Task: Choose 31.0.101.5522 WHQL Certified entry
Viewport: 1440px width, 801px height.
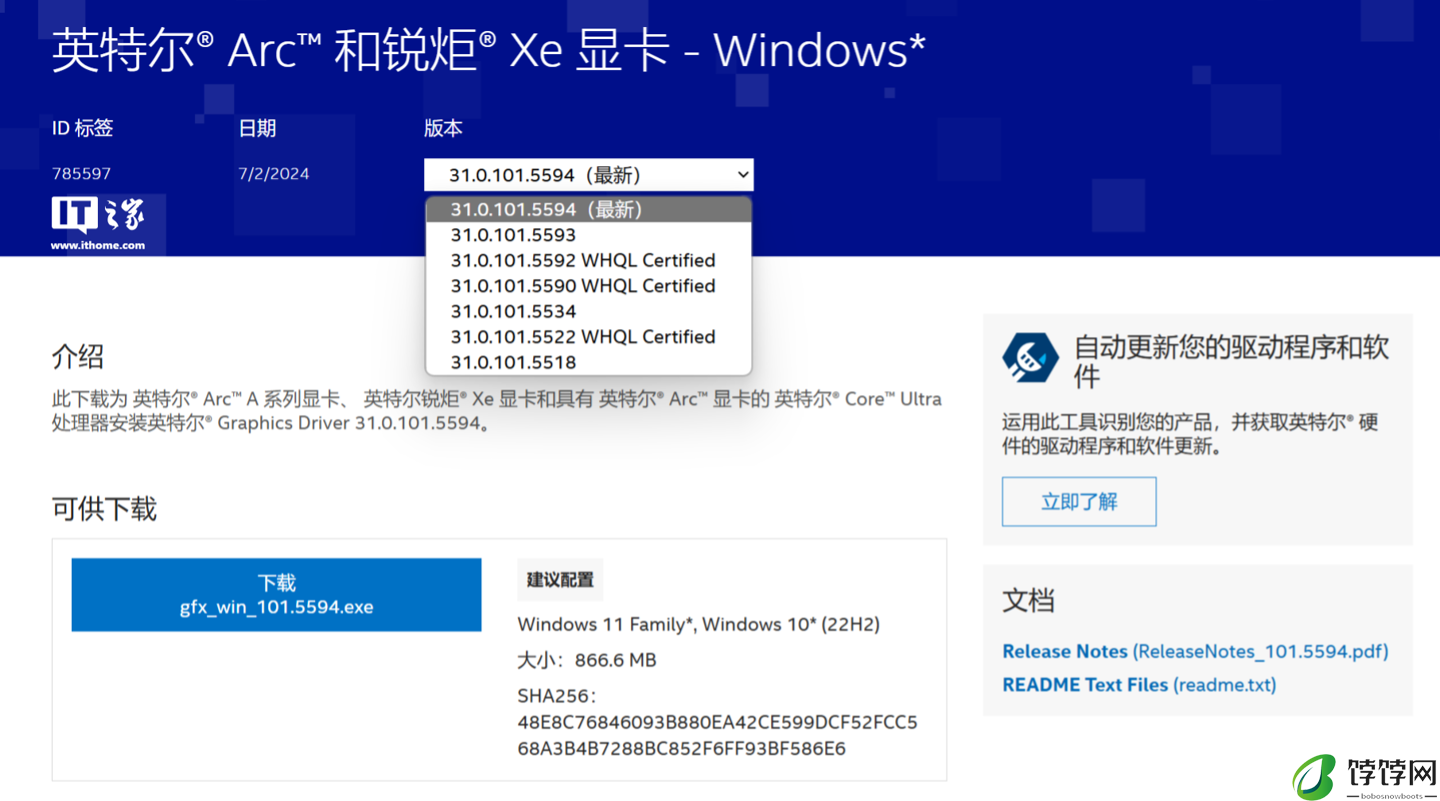Action: tap(588, 337)
